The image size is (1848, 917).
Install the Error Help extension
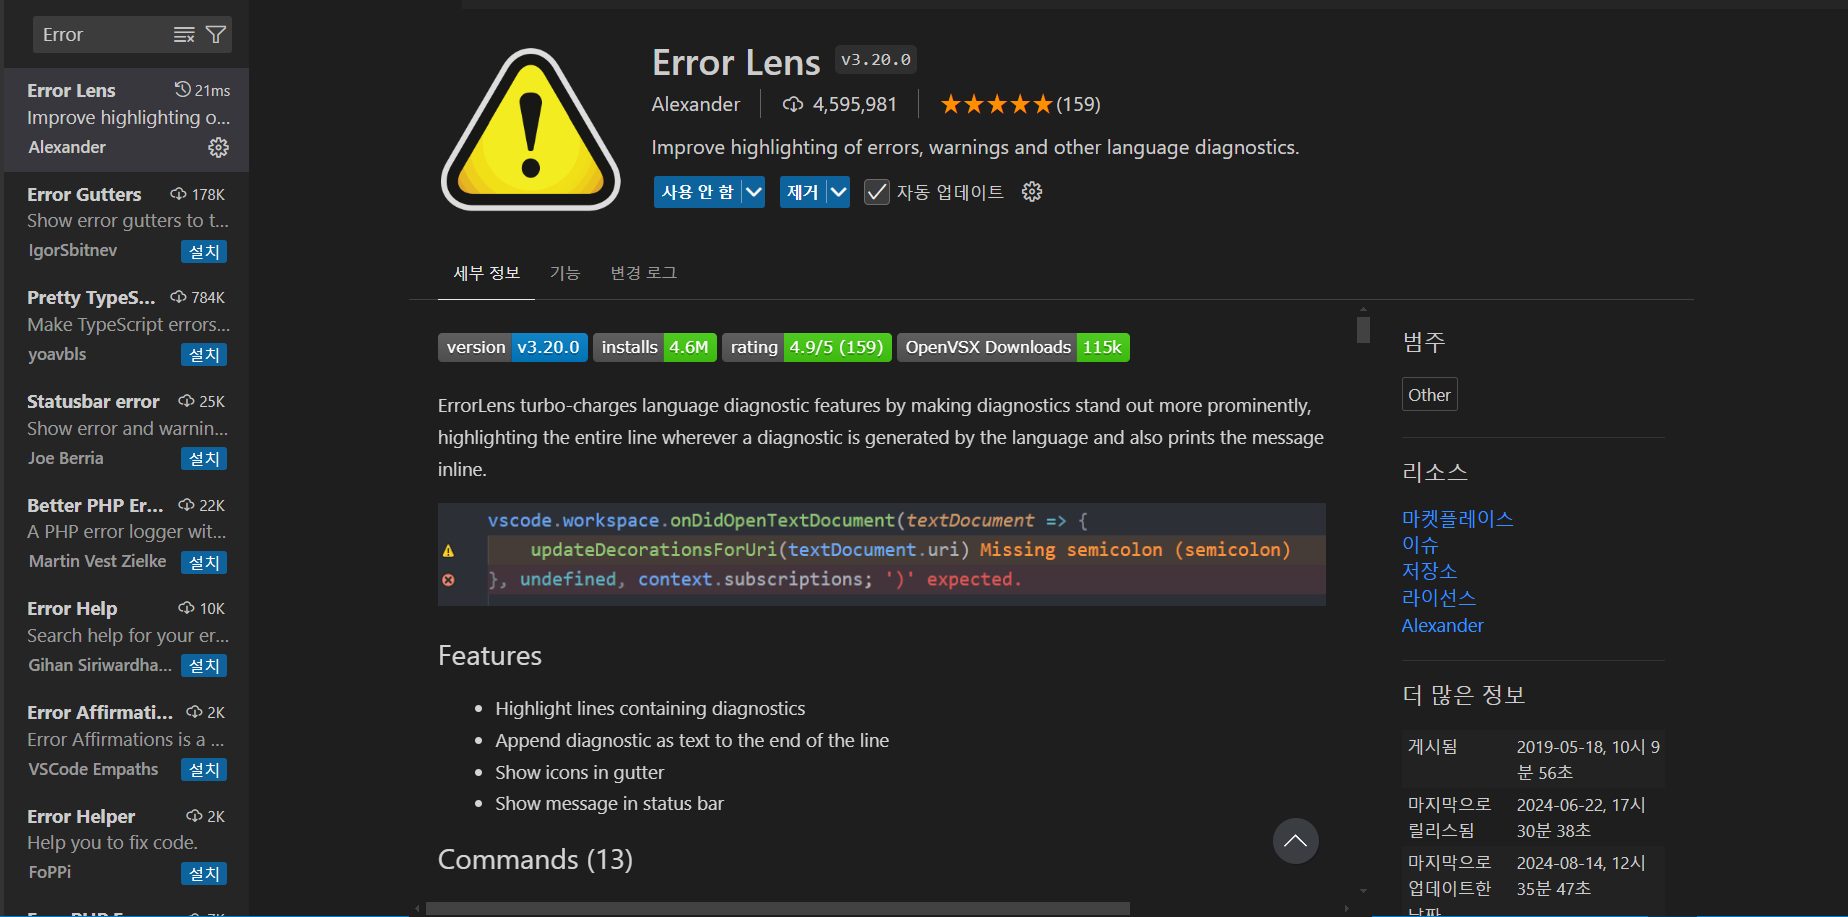tap(204, 666)
